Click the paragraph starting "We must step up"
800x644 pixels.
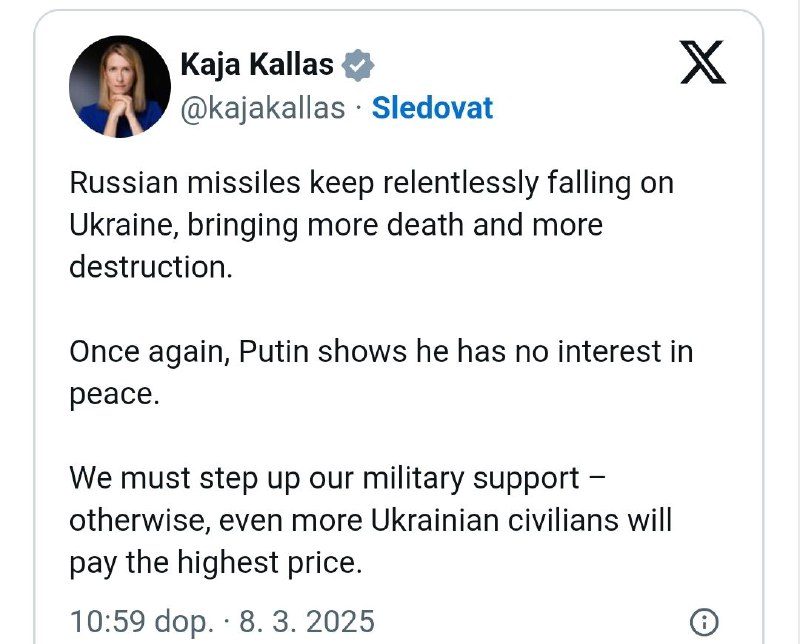click(x=370, y=520)
